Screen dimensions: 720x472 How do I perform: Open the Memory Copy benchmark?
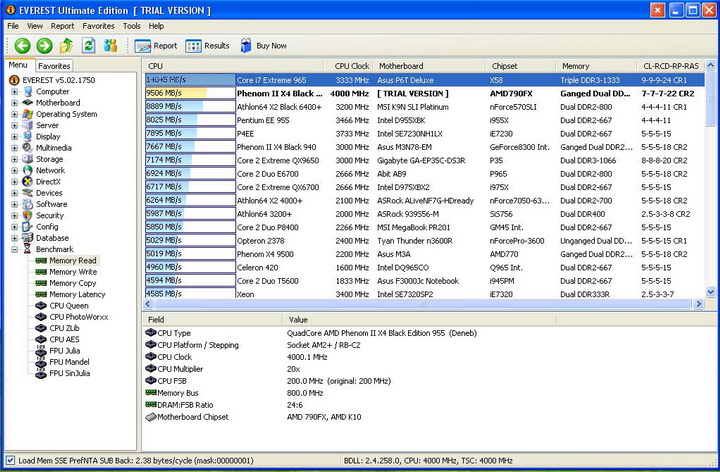73,283
